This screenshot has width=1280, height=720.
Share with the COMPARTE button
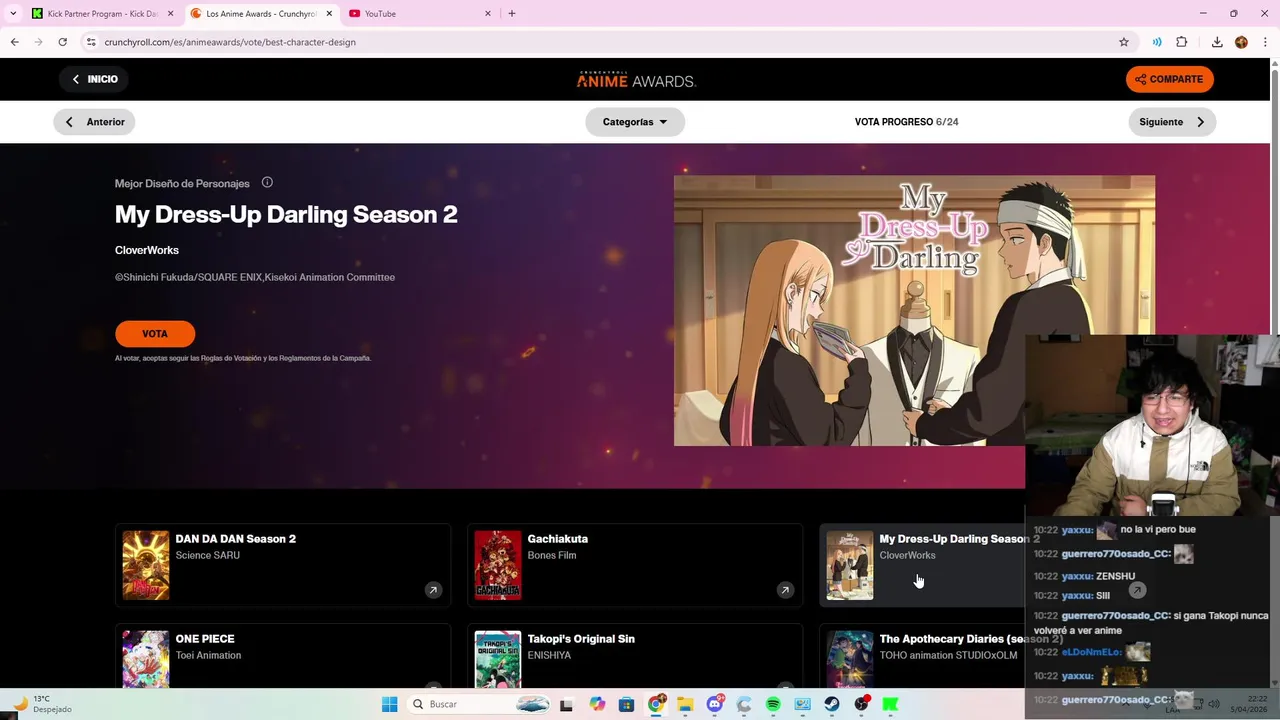click(x=1169, y=79)
